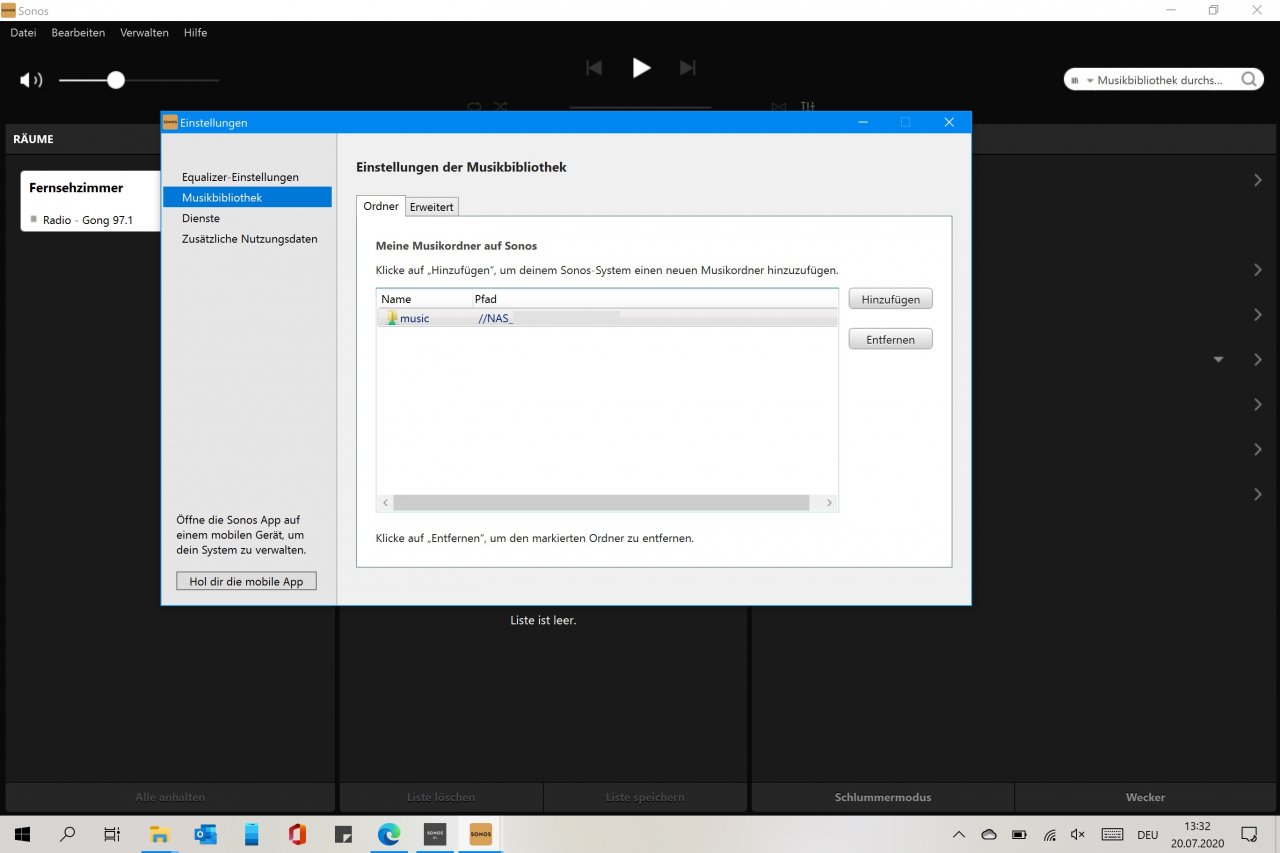Image resolution: width=1280 pixels, height=853 pixels.
Task: Skip to the previous track
Action: coord(594,68)
